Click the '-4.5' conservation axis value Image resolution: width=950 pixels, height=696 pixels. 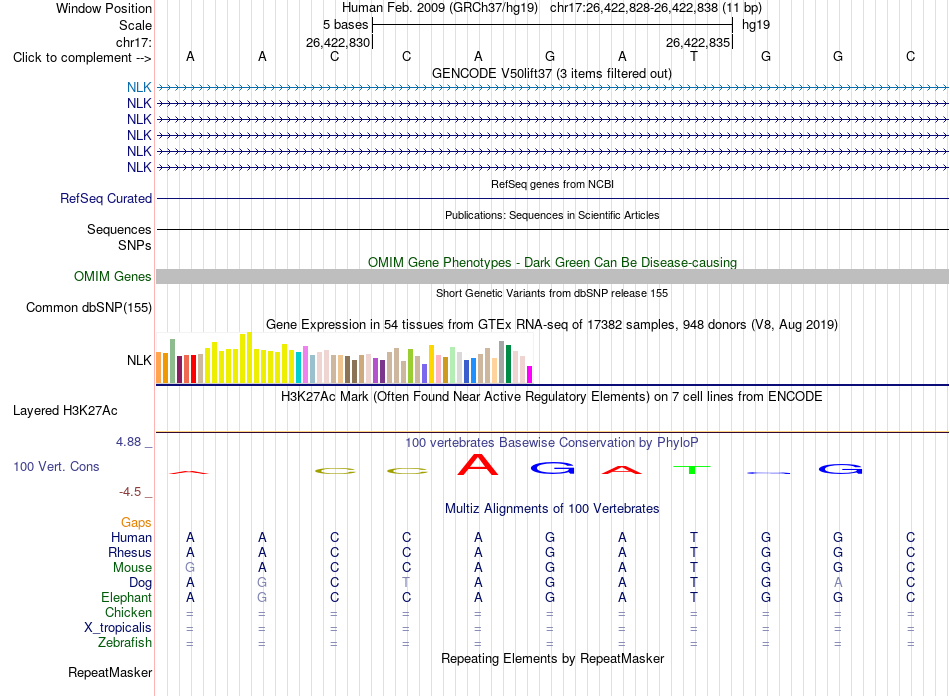[x=130, y=491]
